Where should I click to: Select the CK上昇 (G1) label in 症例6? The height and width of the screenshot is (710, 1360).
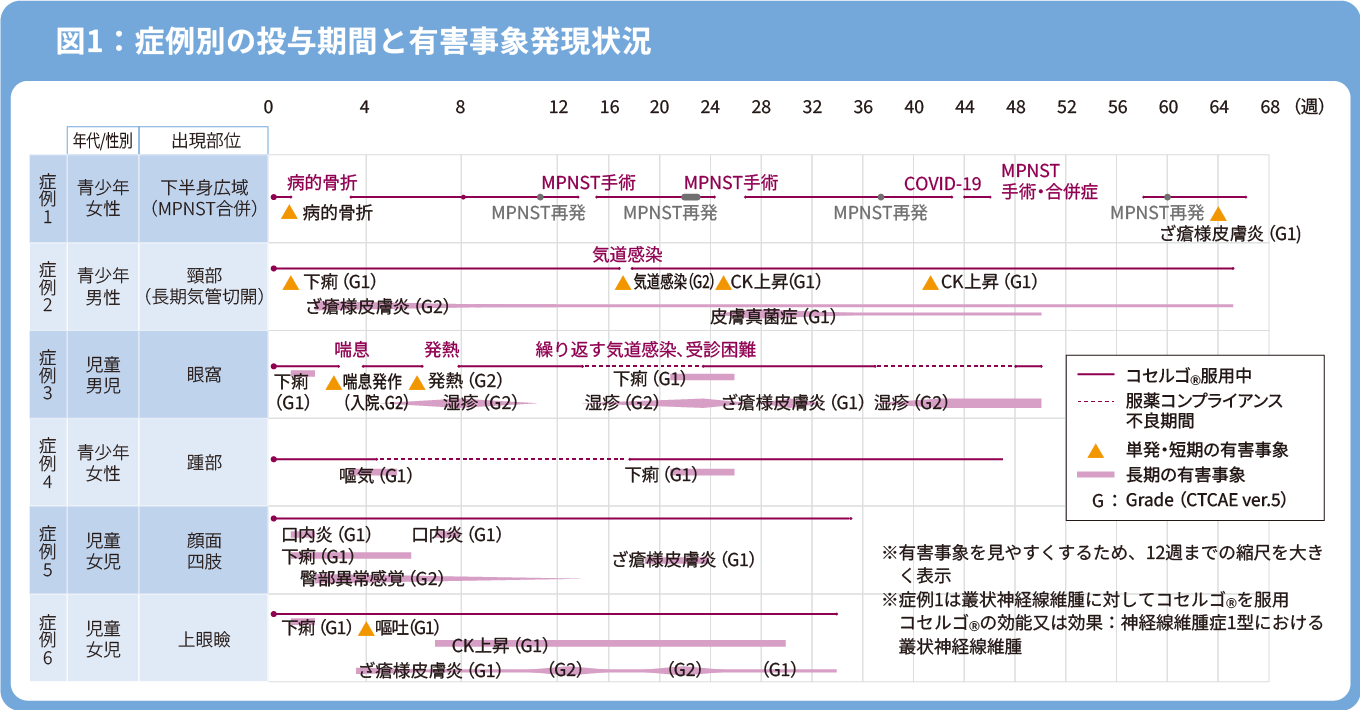point(499,645)
